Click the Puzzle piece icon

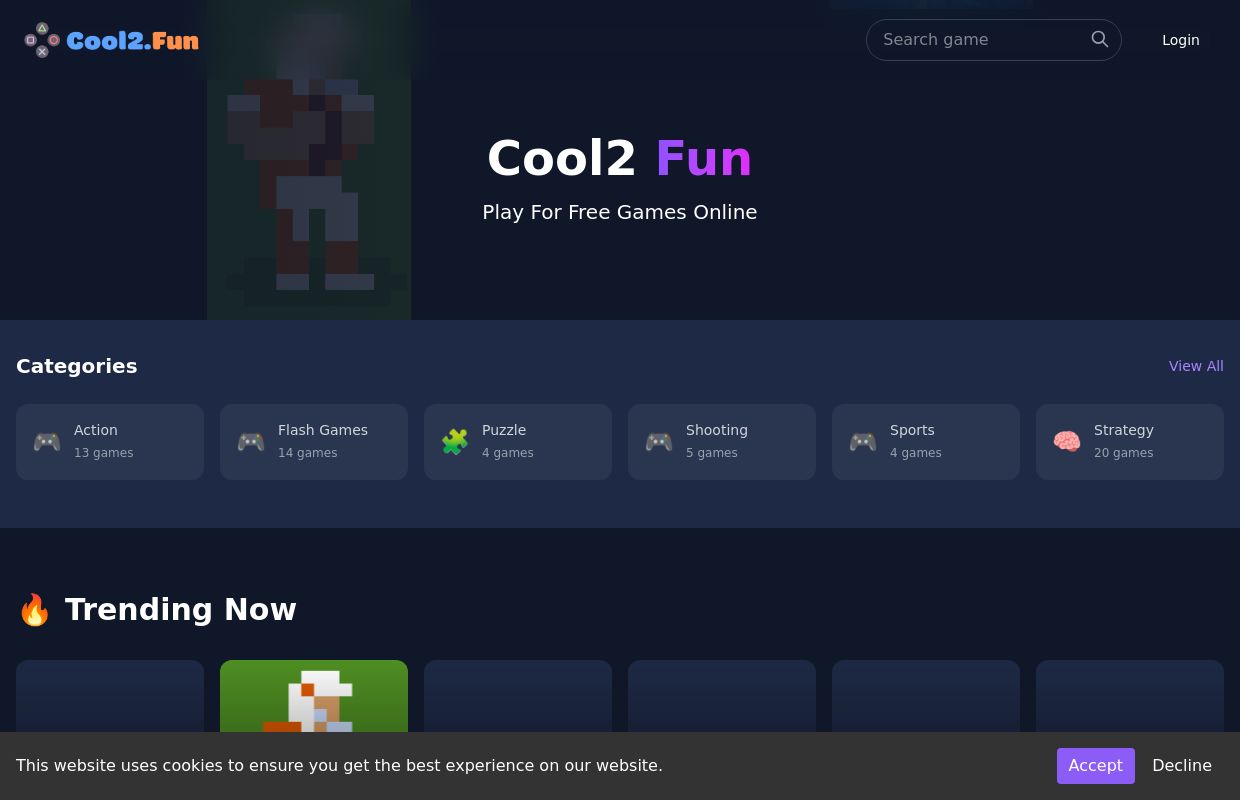(455, 442)
